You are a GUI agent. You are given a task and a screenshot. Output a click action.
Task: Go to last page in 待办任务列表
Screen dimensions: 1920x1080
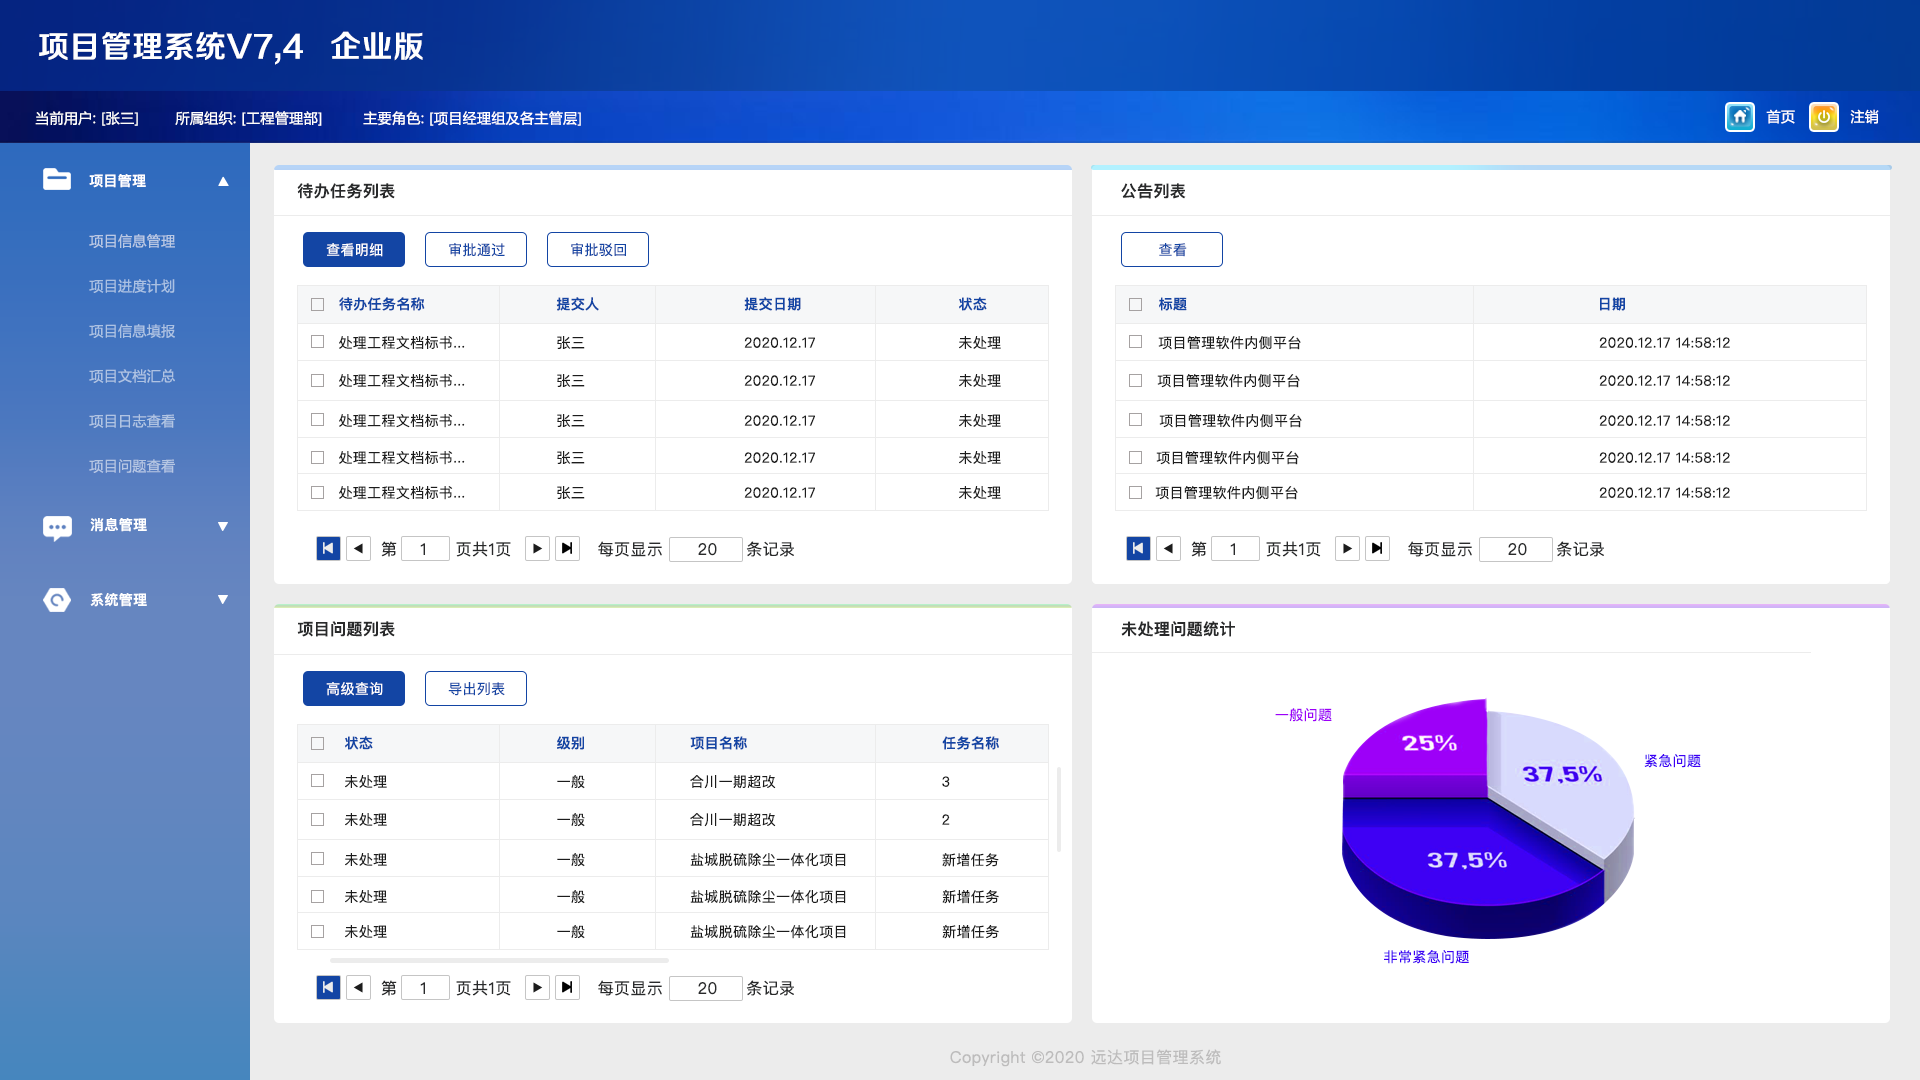[x=567, y=549]
